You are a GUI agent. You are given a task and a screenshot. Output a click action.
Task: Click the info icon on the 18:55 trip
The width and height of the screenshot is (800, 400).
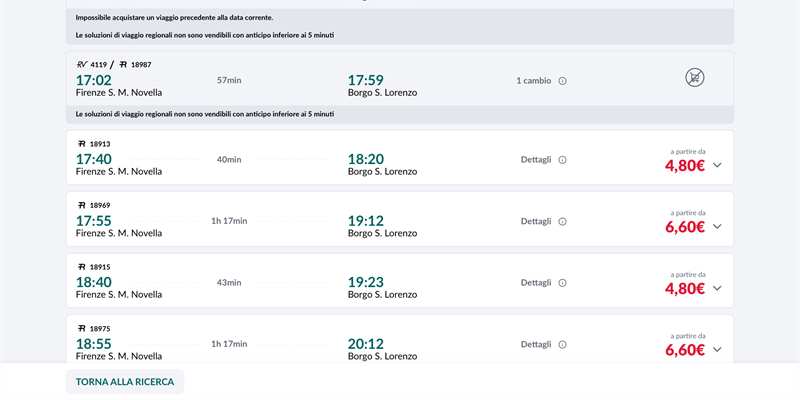(x=562, y=345)
